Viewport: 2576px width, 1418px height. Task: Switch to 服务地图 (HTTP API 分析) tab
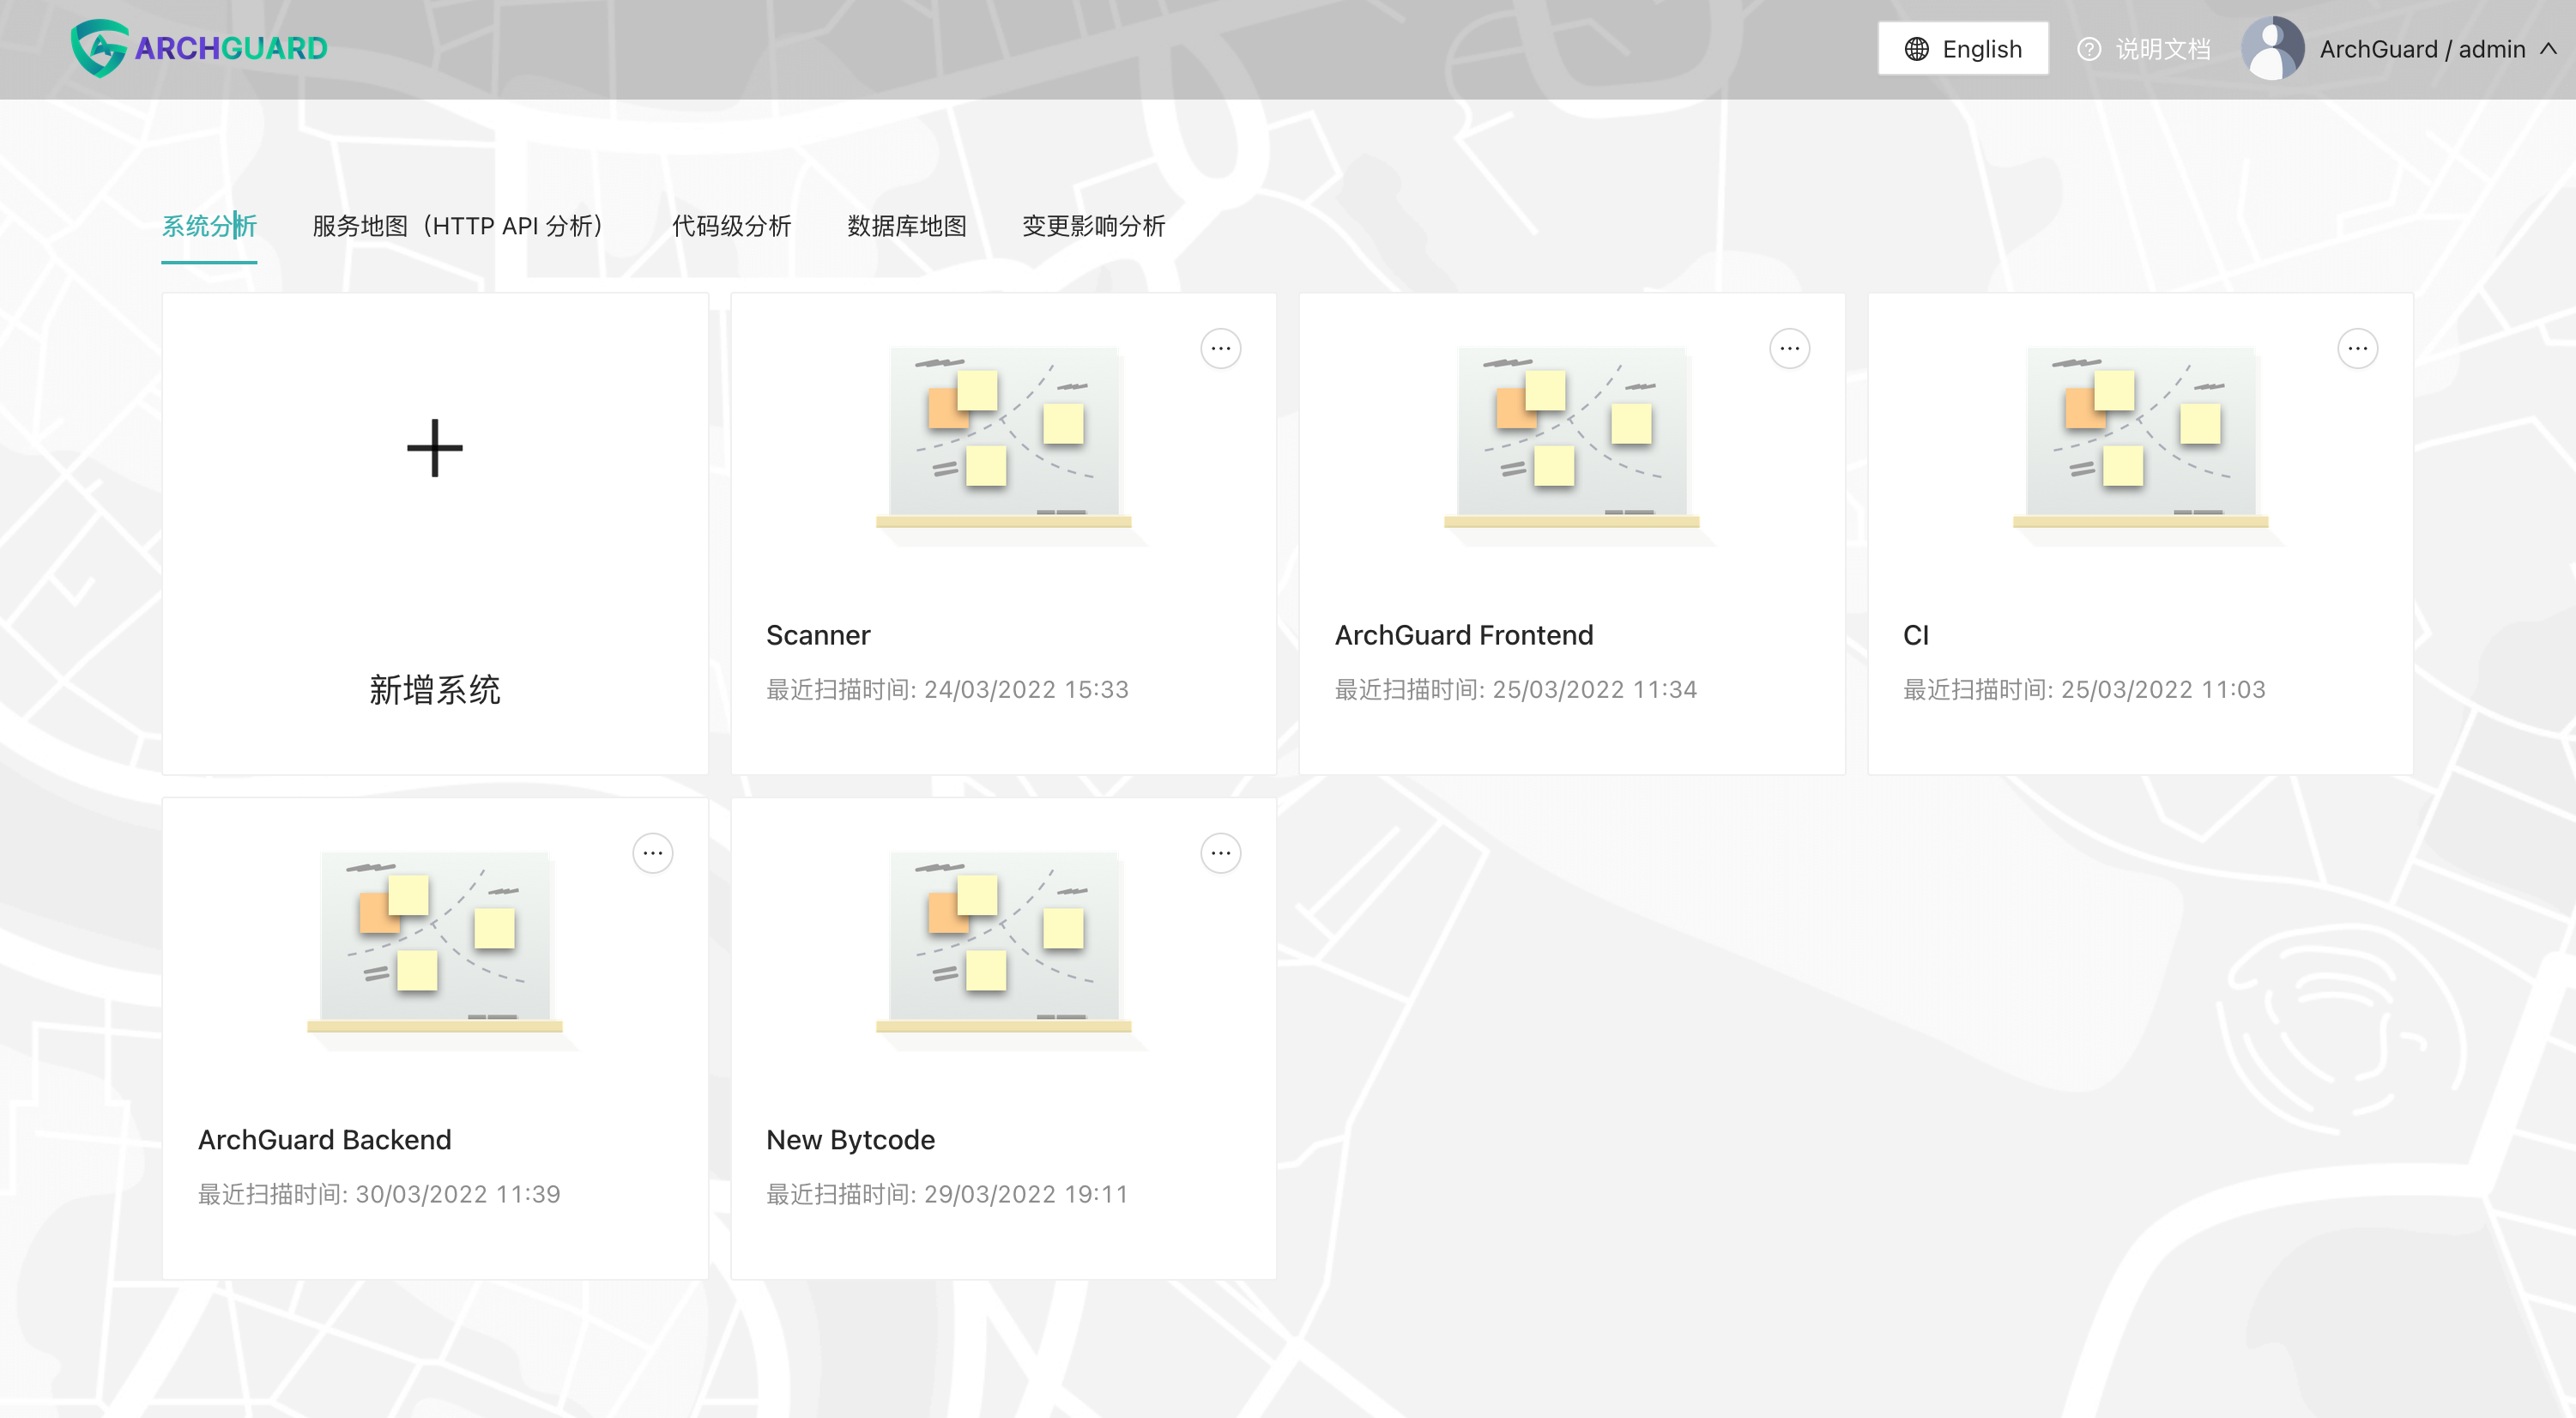click(x=459, y=226)
